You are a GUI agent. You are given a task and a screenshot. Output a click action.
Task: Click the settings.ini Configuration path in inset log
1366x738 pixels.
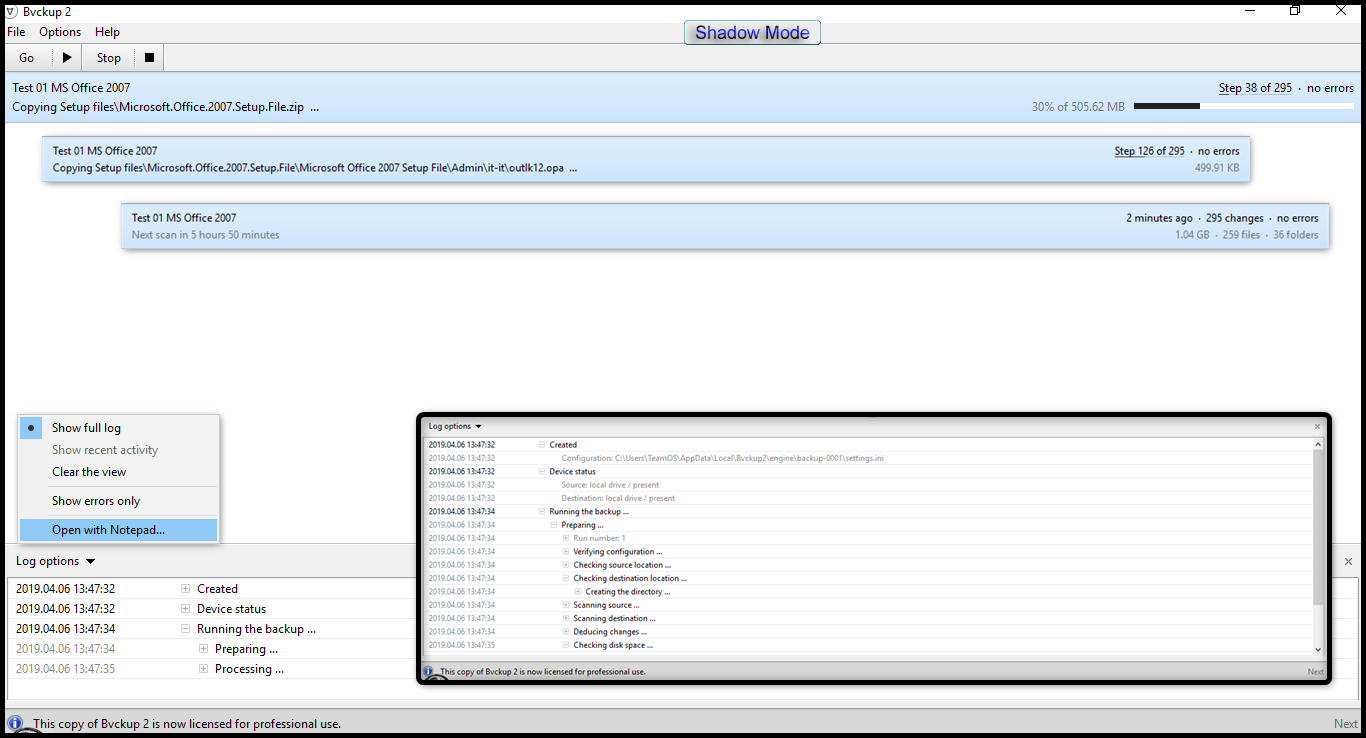(722, 458)
